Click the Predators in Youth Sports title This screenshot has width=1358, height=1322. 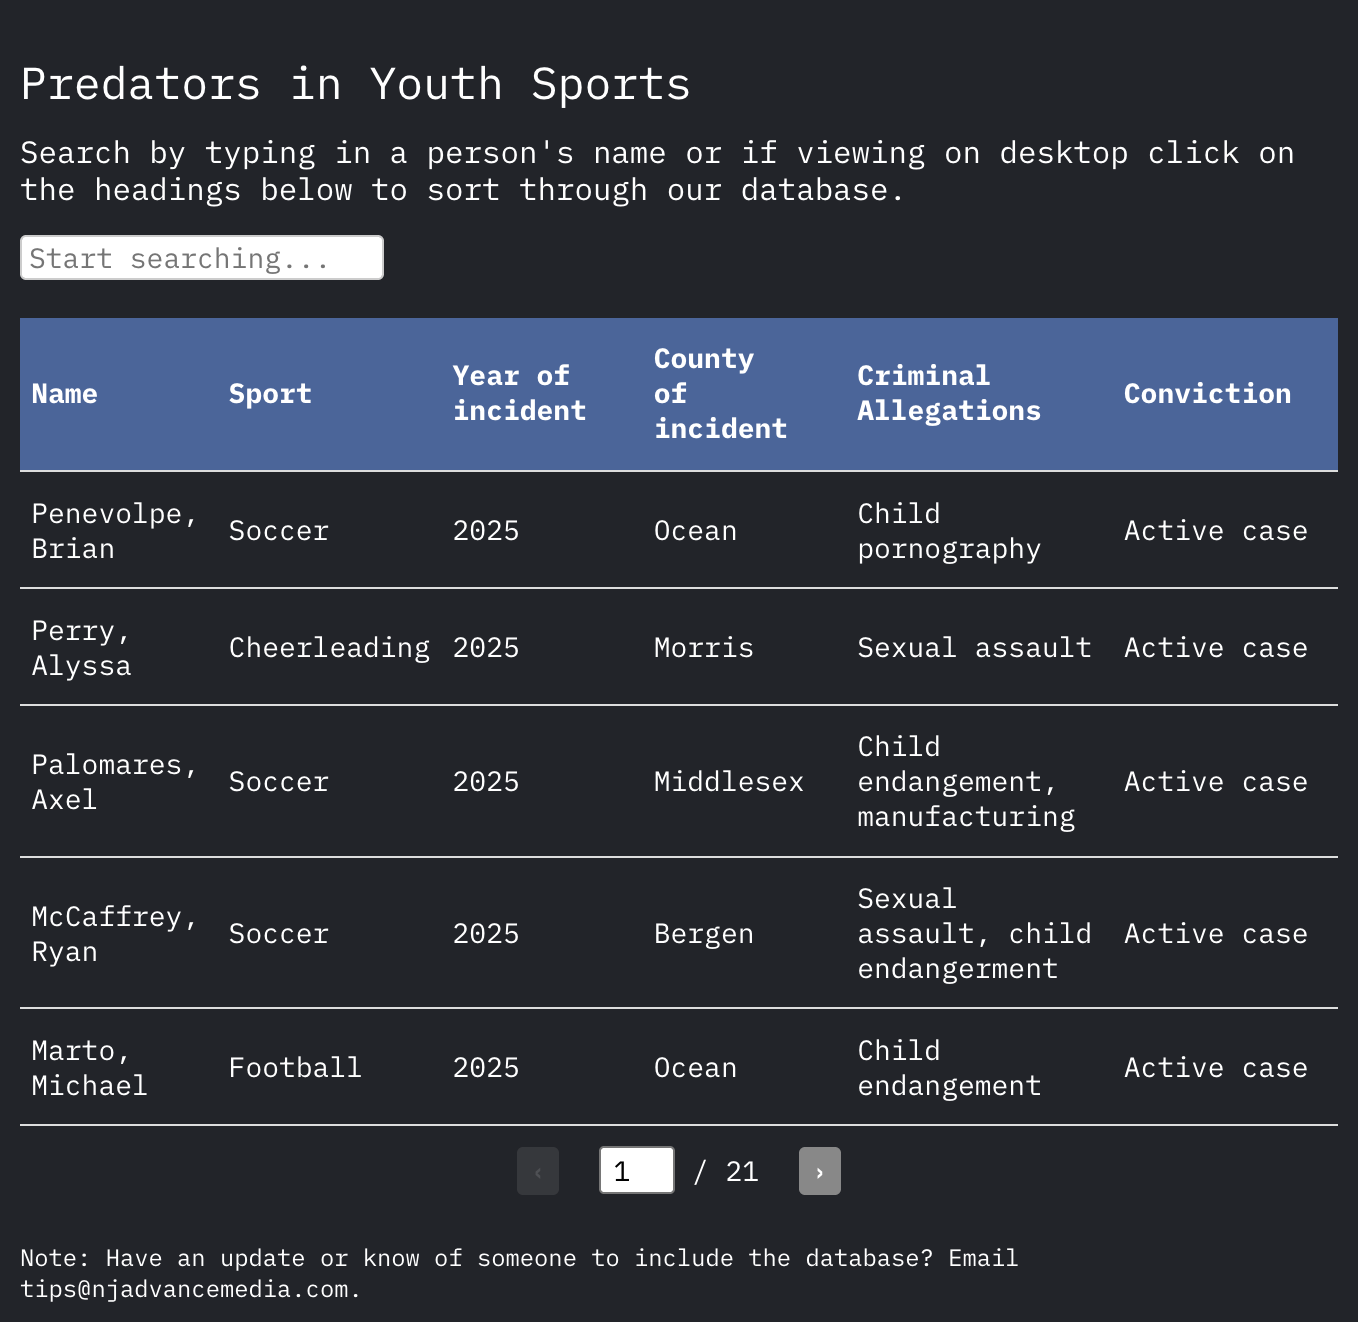[356, 84]
